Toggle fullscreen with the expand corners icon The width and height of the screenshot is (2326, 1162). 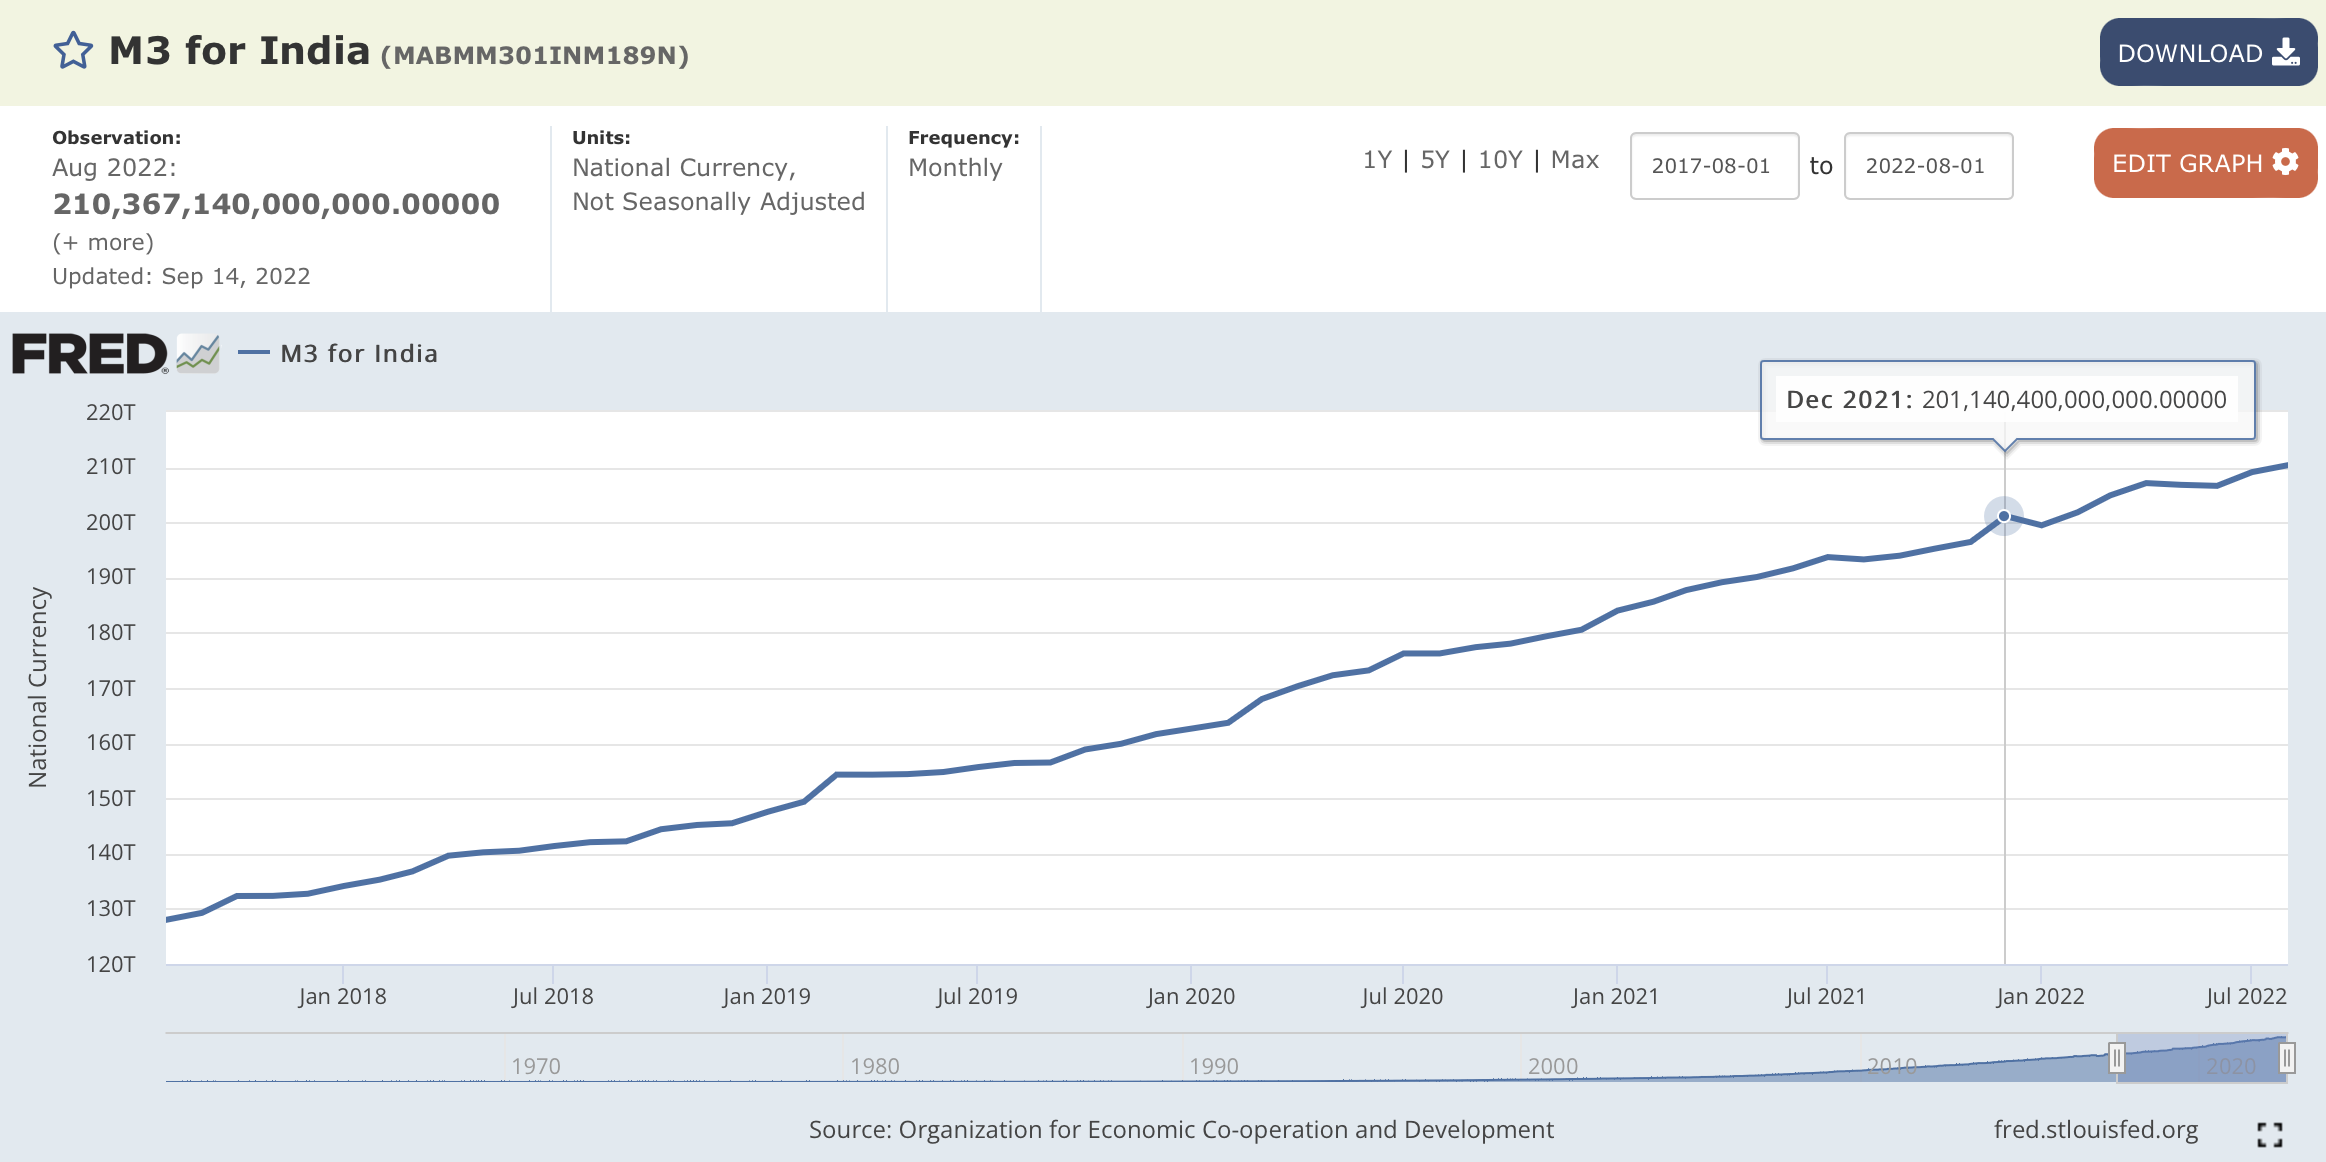[x=2269, y=1134]
